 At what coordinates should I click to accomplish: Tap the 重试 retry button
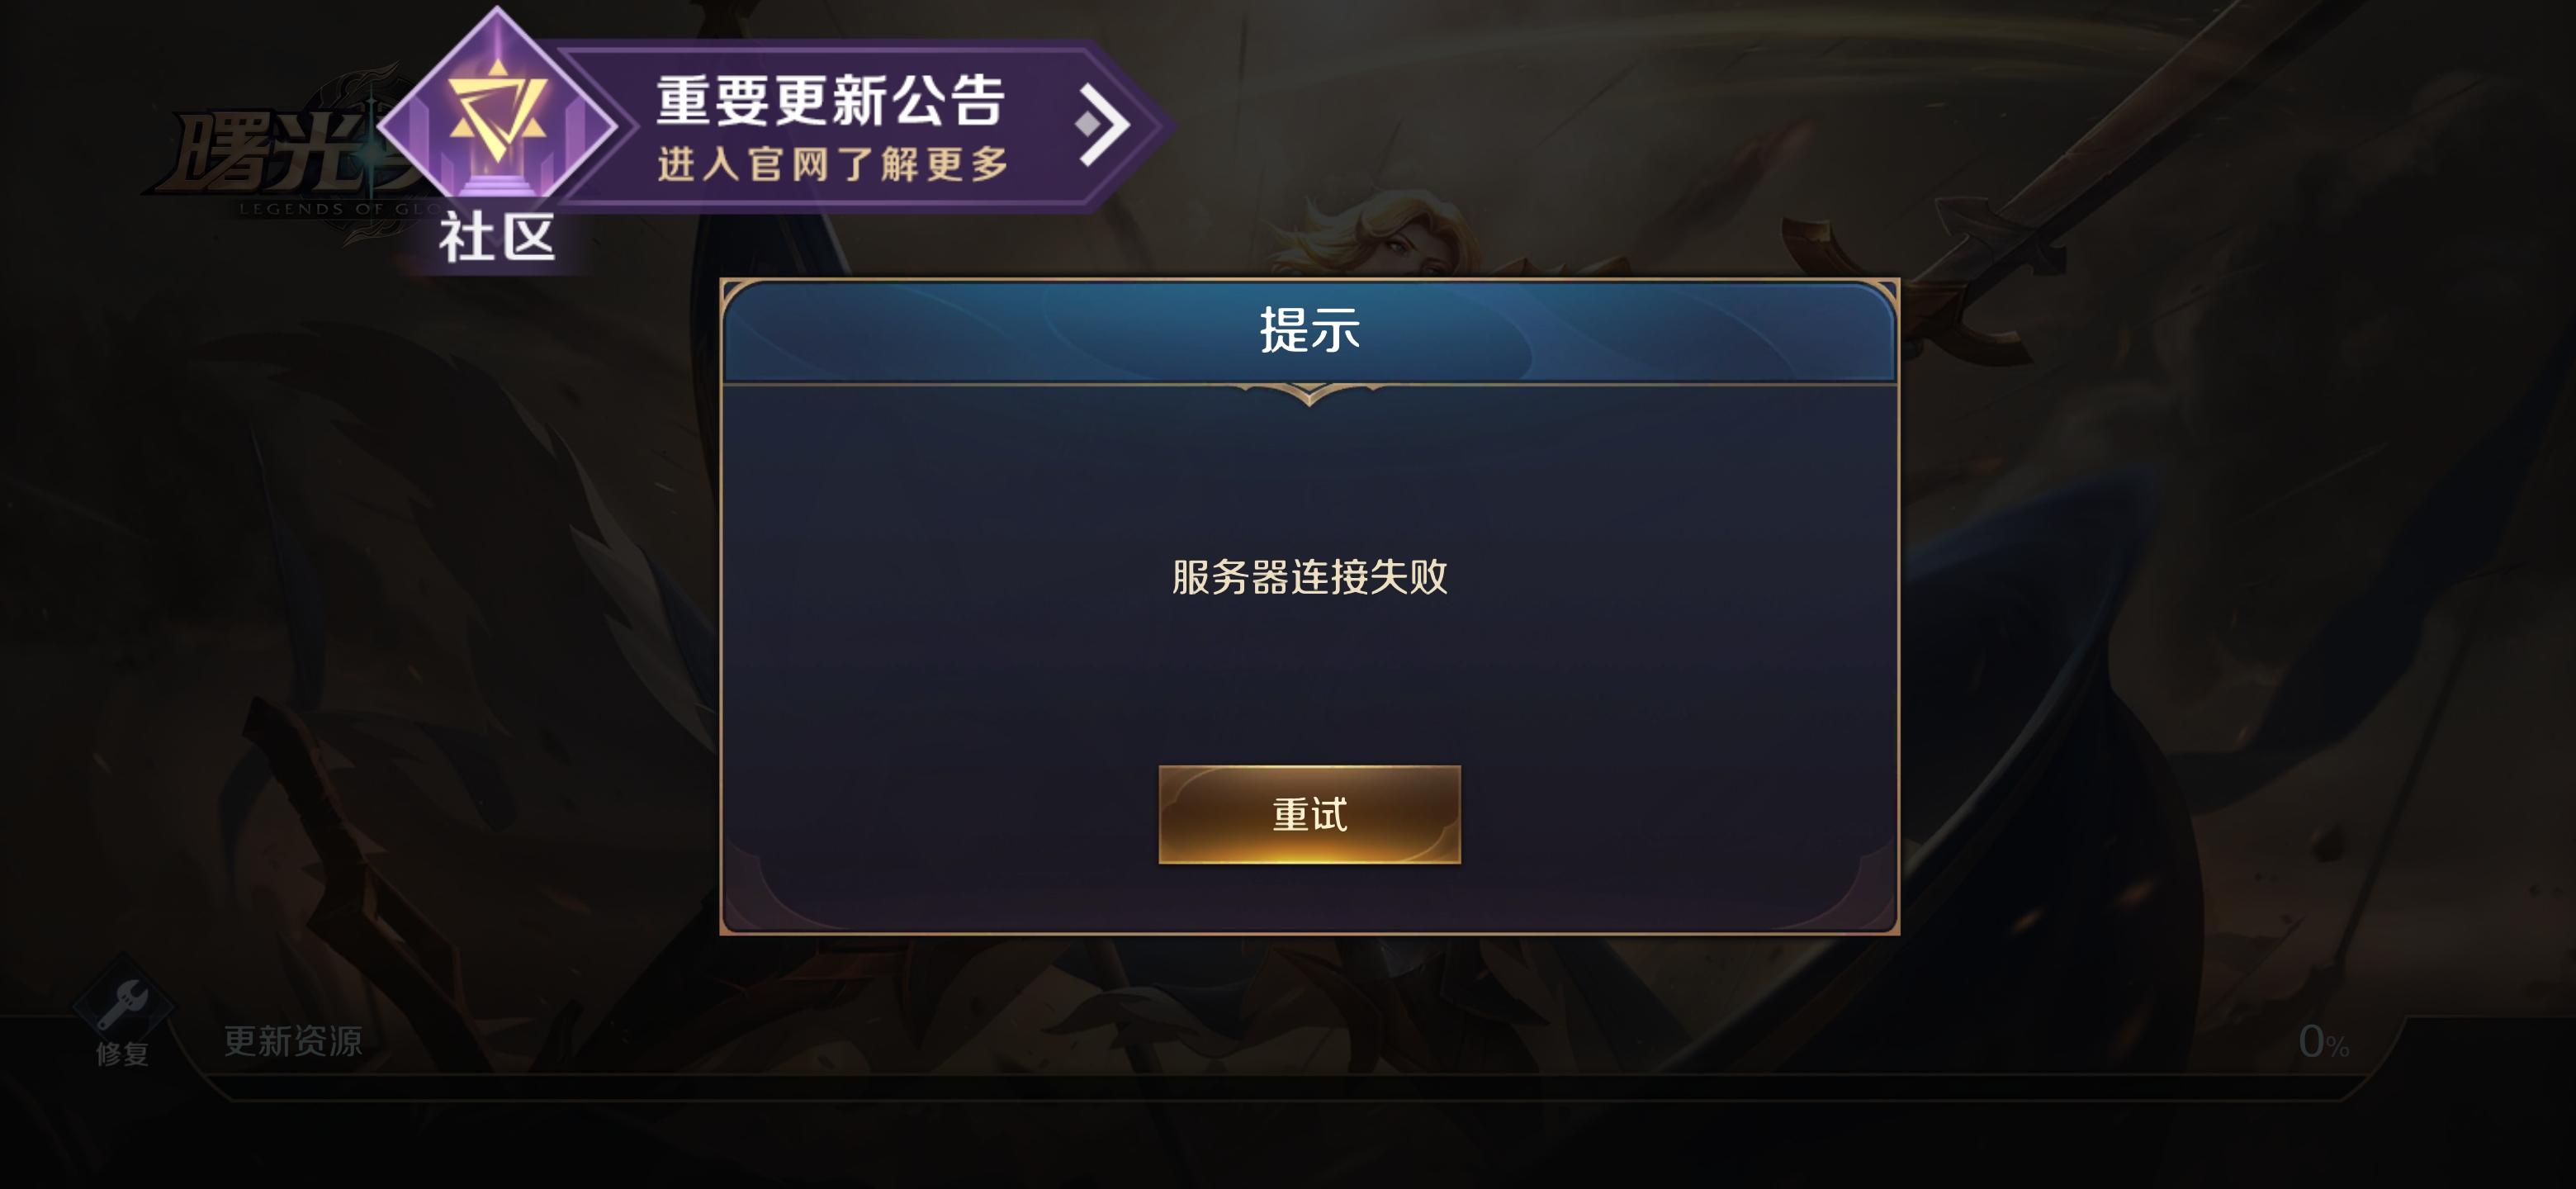pyautogui.click(x=1309, y=814)
